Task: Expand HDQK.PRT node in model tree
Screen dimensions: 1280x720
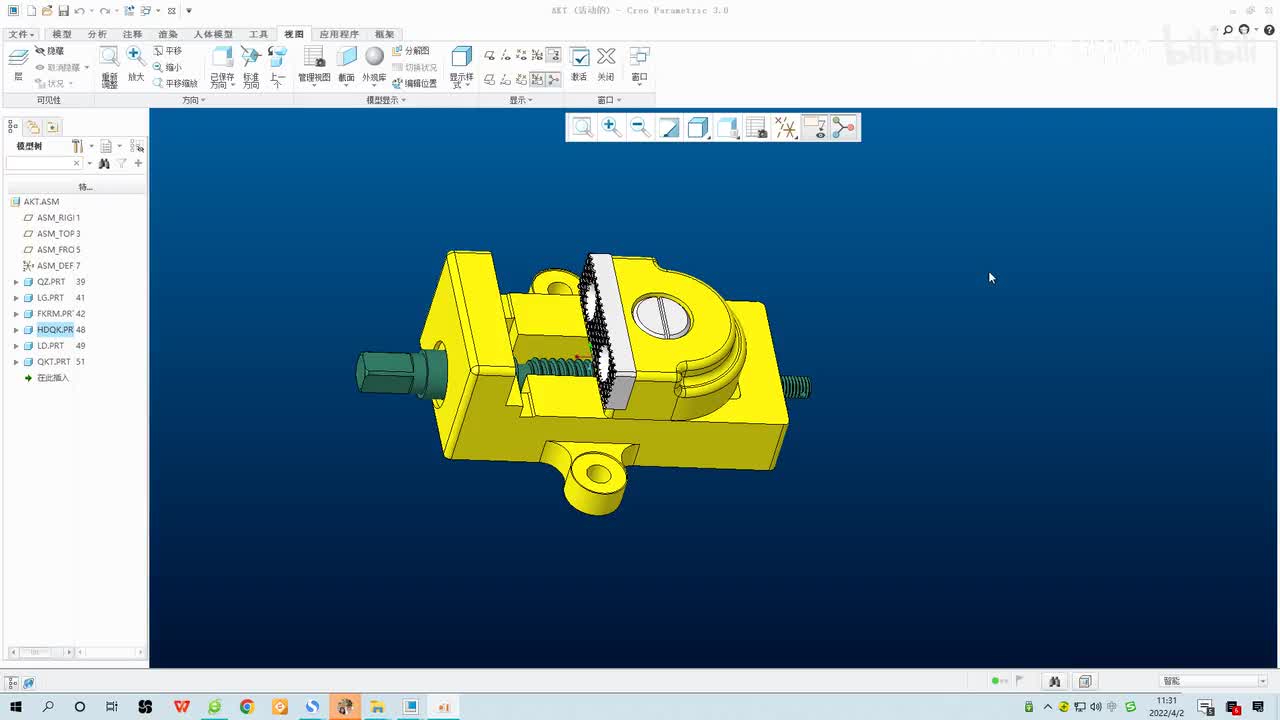Action: pos(16,330)
